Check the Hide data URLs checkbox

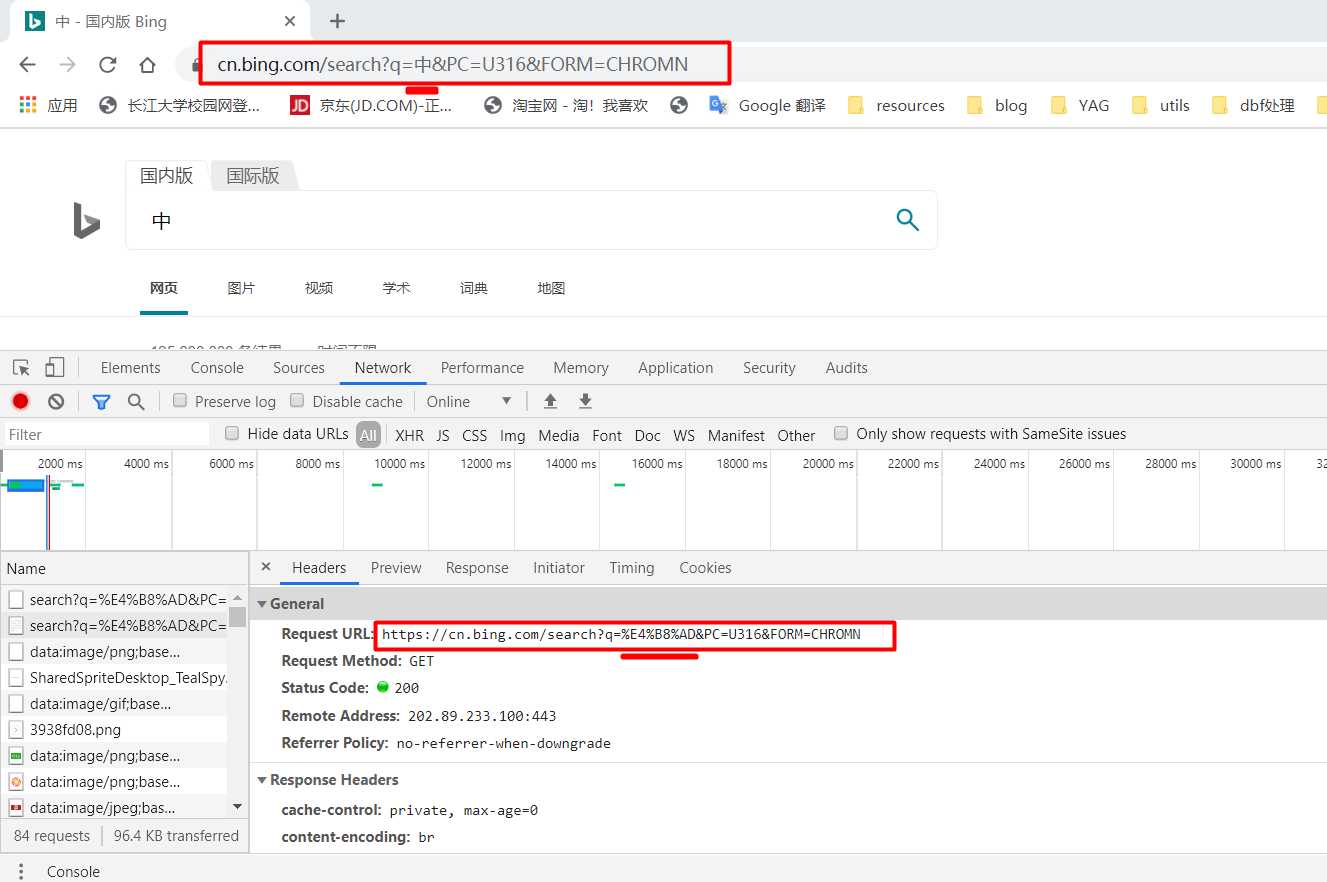[232, 433]
